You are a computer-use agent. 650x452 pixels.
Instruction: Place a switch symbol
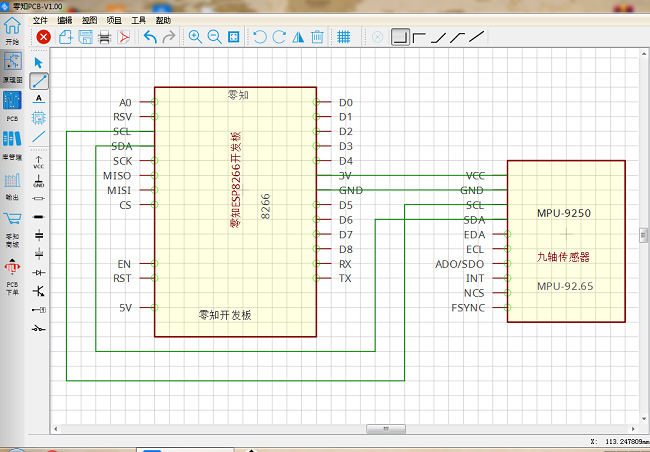(39, 328)
